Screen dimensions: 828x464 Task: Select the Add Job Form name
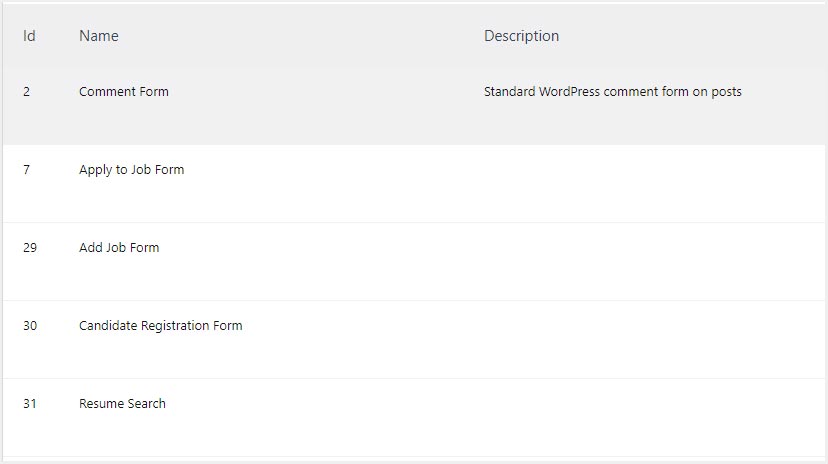click(119, 248)
